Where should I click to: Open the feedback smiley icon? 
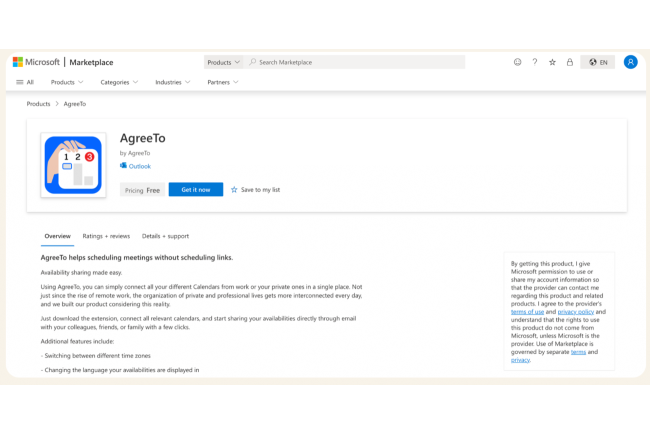point(517,62)
